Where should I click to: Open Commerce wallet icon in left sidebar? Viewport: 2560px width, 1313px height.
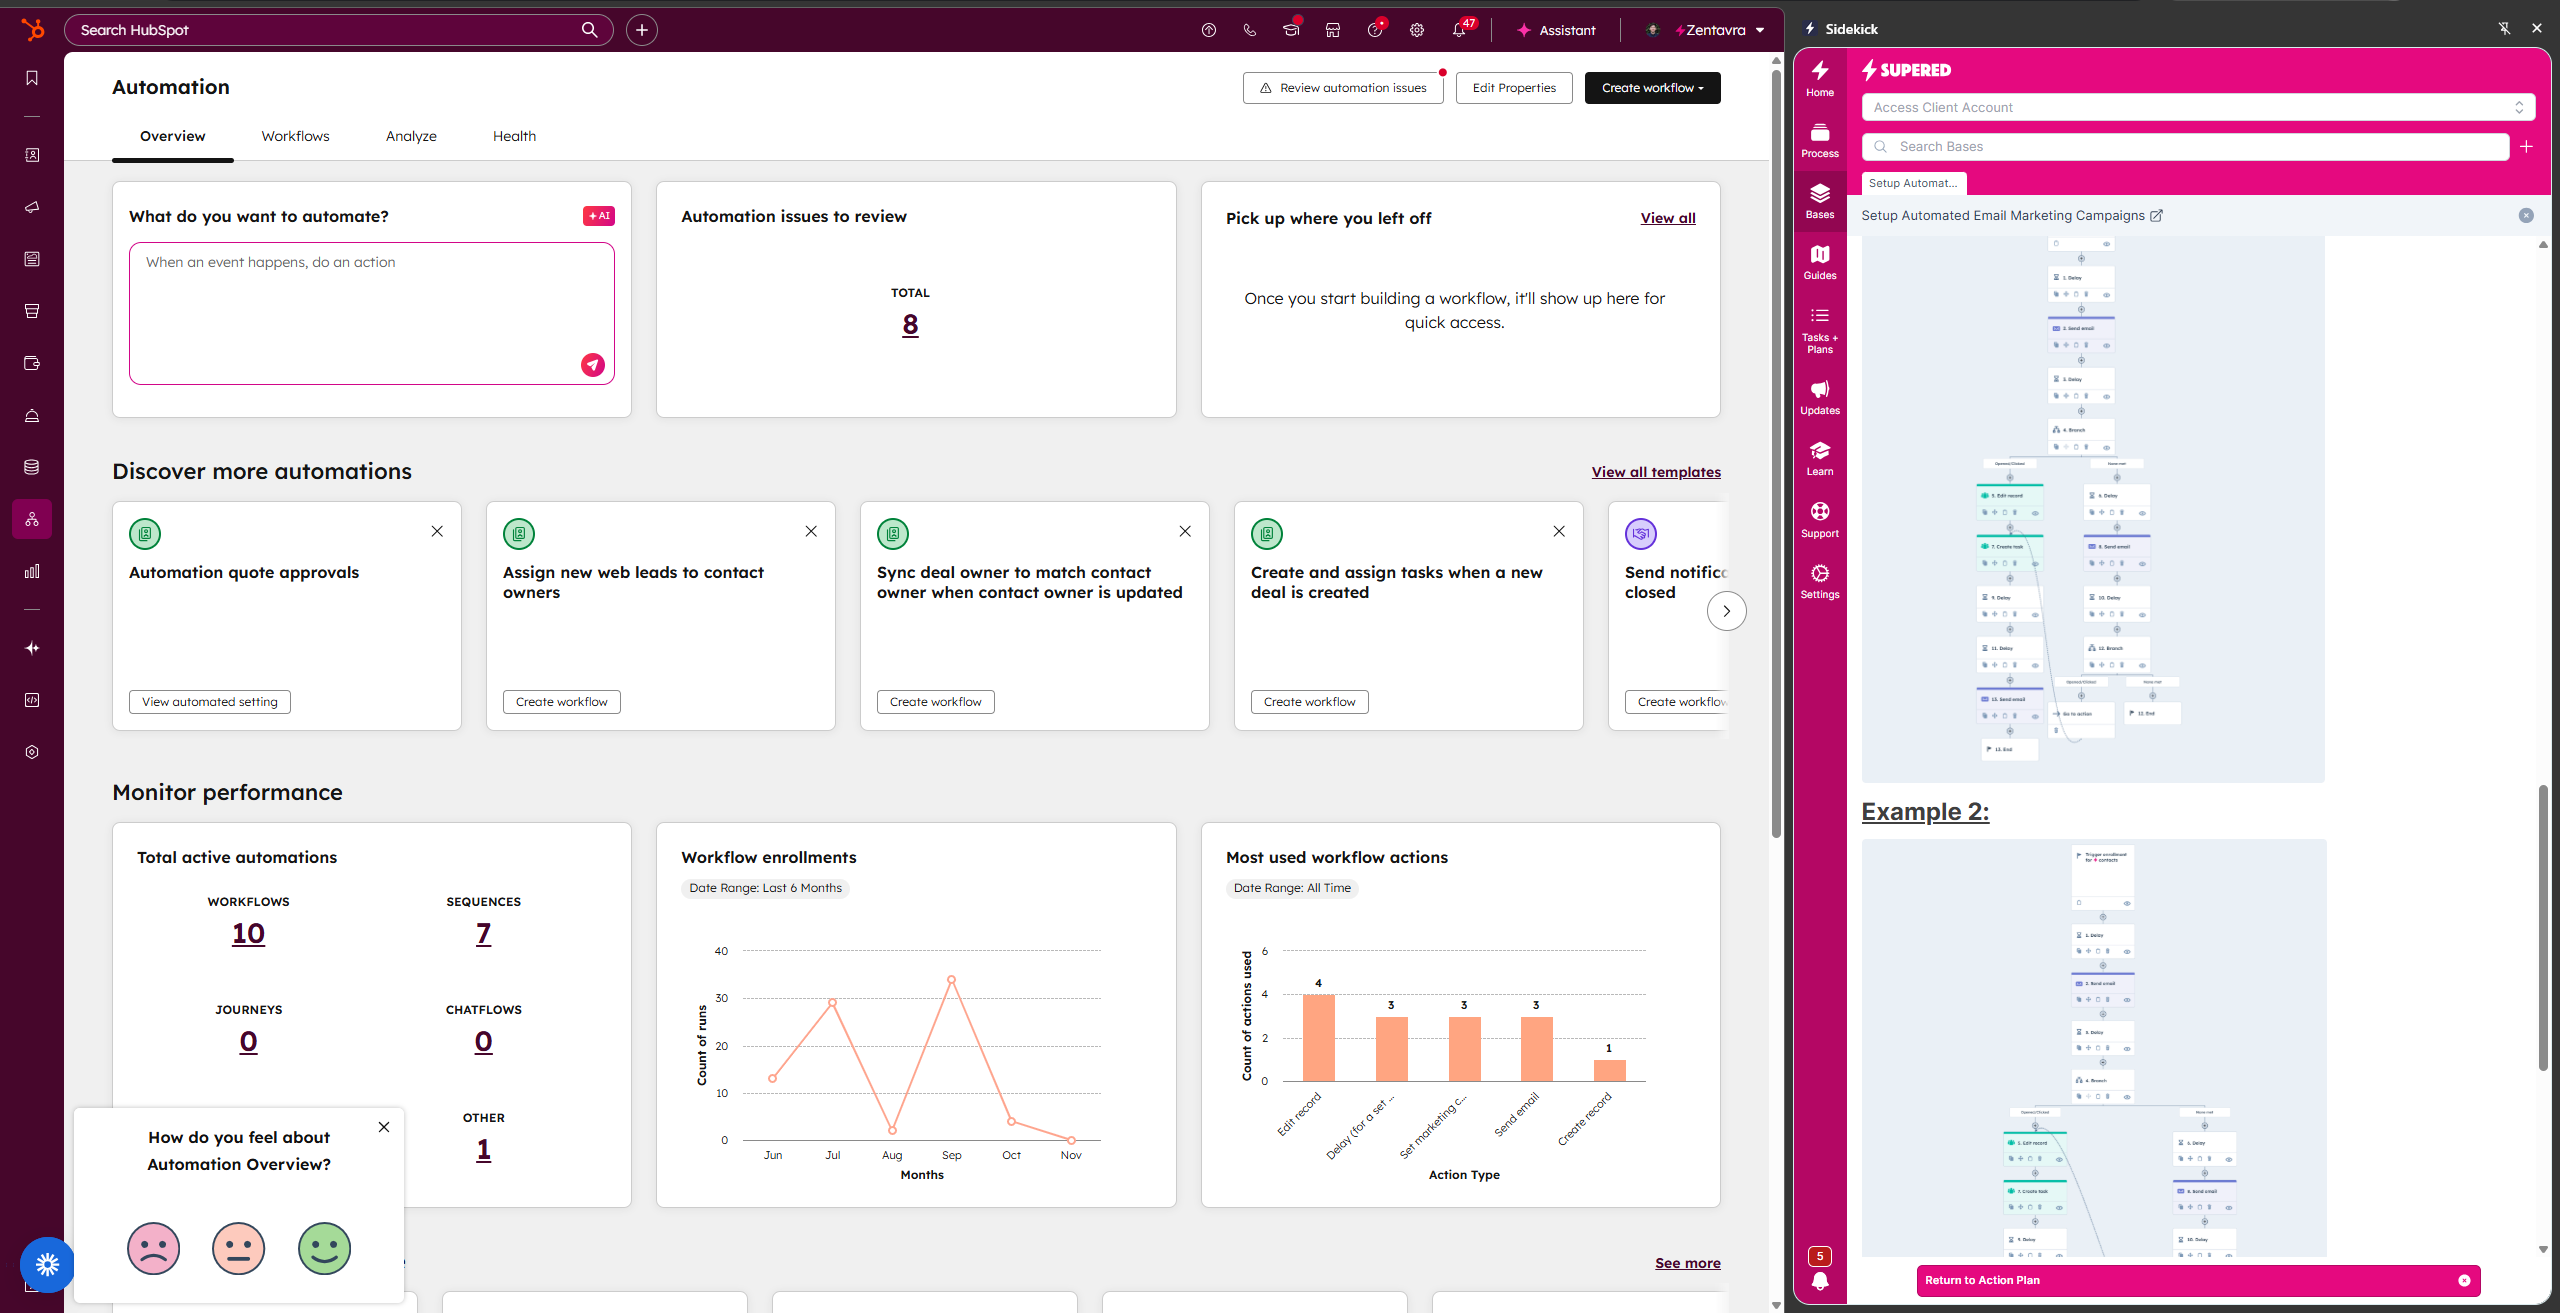coord(32,363)
